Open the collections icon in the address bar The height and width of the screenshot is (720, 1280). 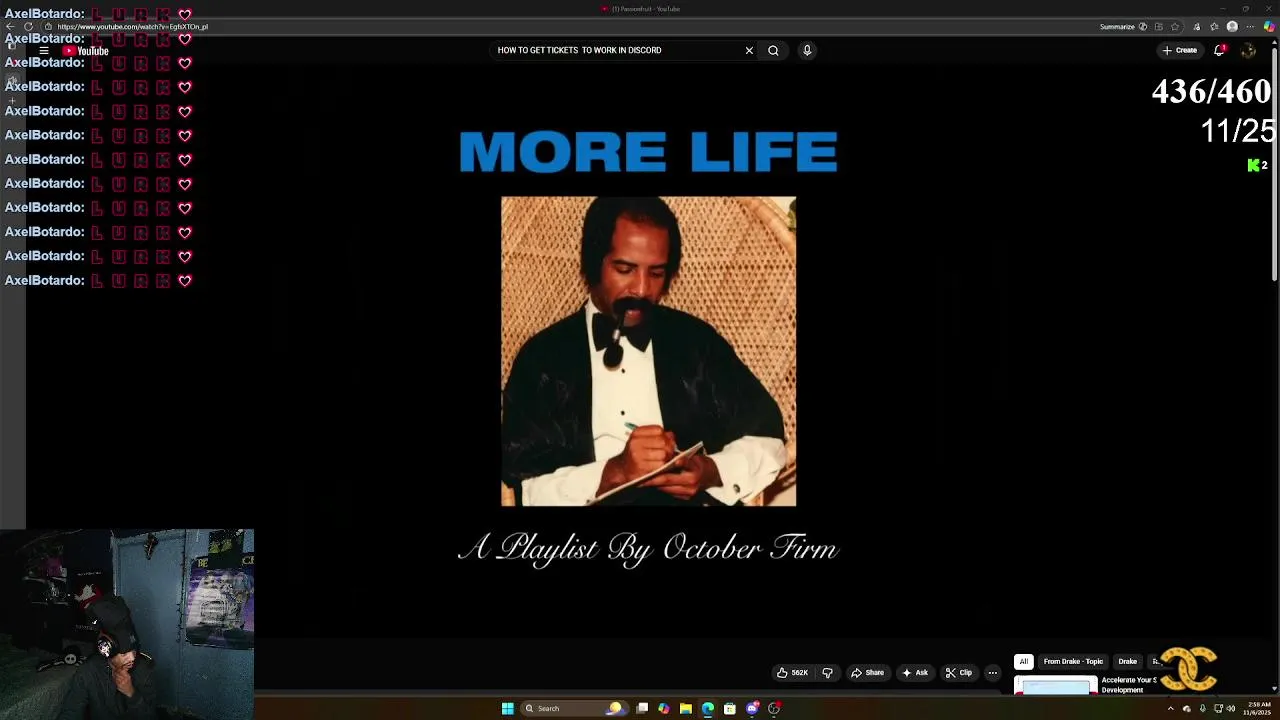[x=1158, y=27]
